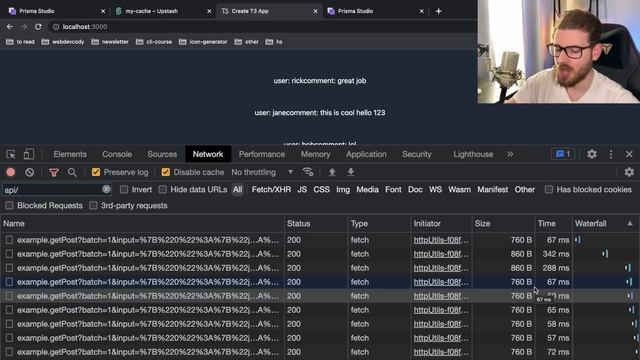640x360 pixels.
Task: Stop recording network log
Action: 11,172
